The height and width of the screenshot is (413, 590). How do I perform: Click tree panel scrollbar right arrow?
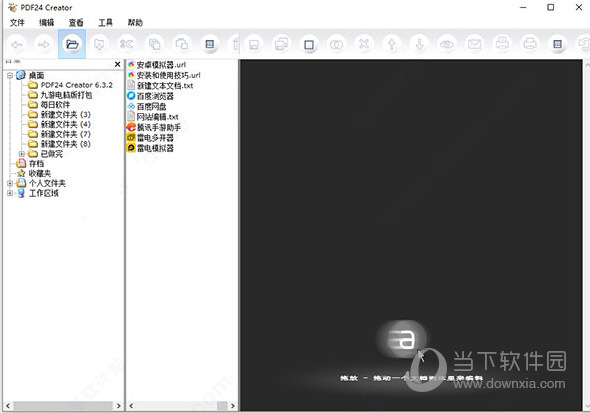[x=119, y=406]
